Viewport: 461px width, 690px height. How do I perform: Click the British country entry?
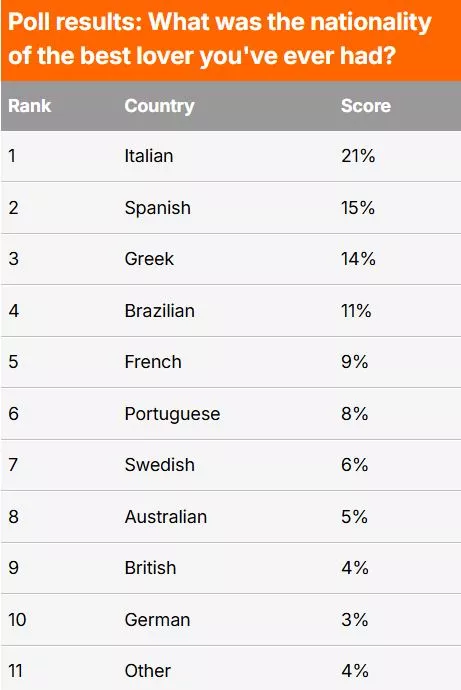click(150, 568)
